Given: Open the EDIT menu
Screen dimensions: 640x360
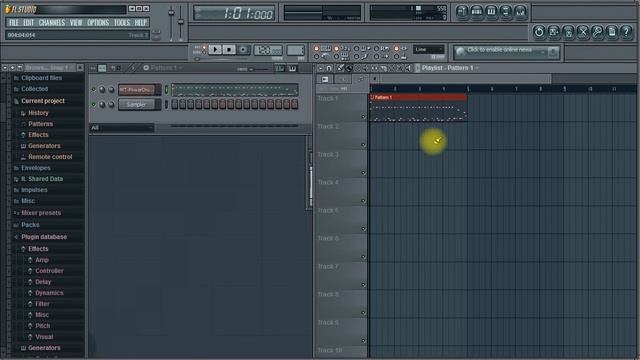Looking at the screenshot, I should coord(29,22).
